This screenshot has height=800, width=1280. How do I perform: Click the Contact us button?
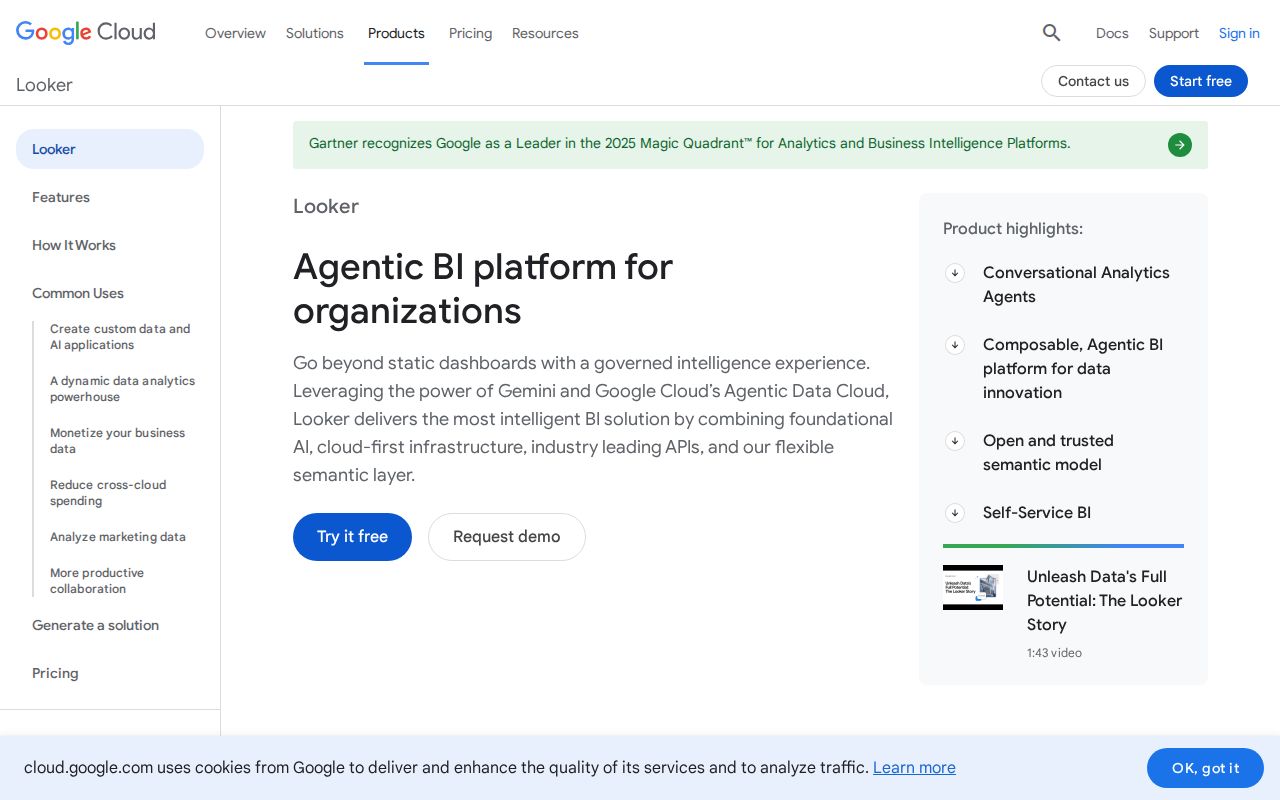[1093, 81]
